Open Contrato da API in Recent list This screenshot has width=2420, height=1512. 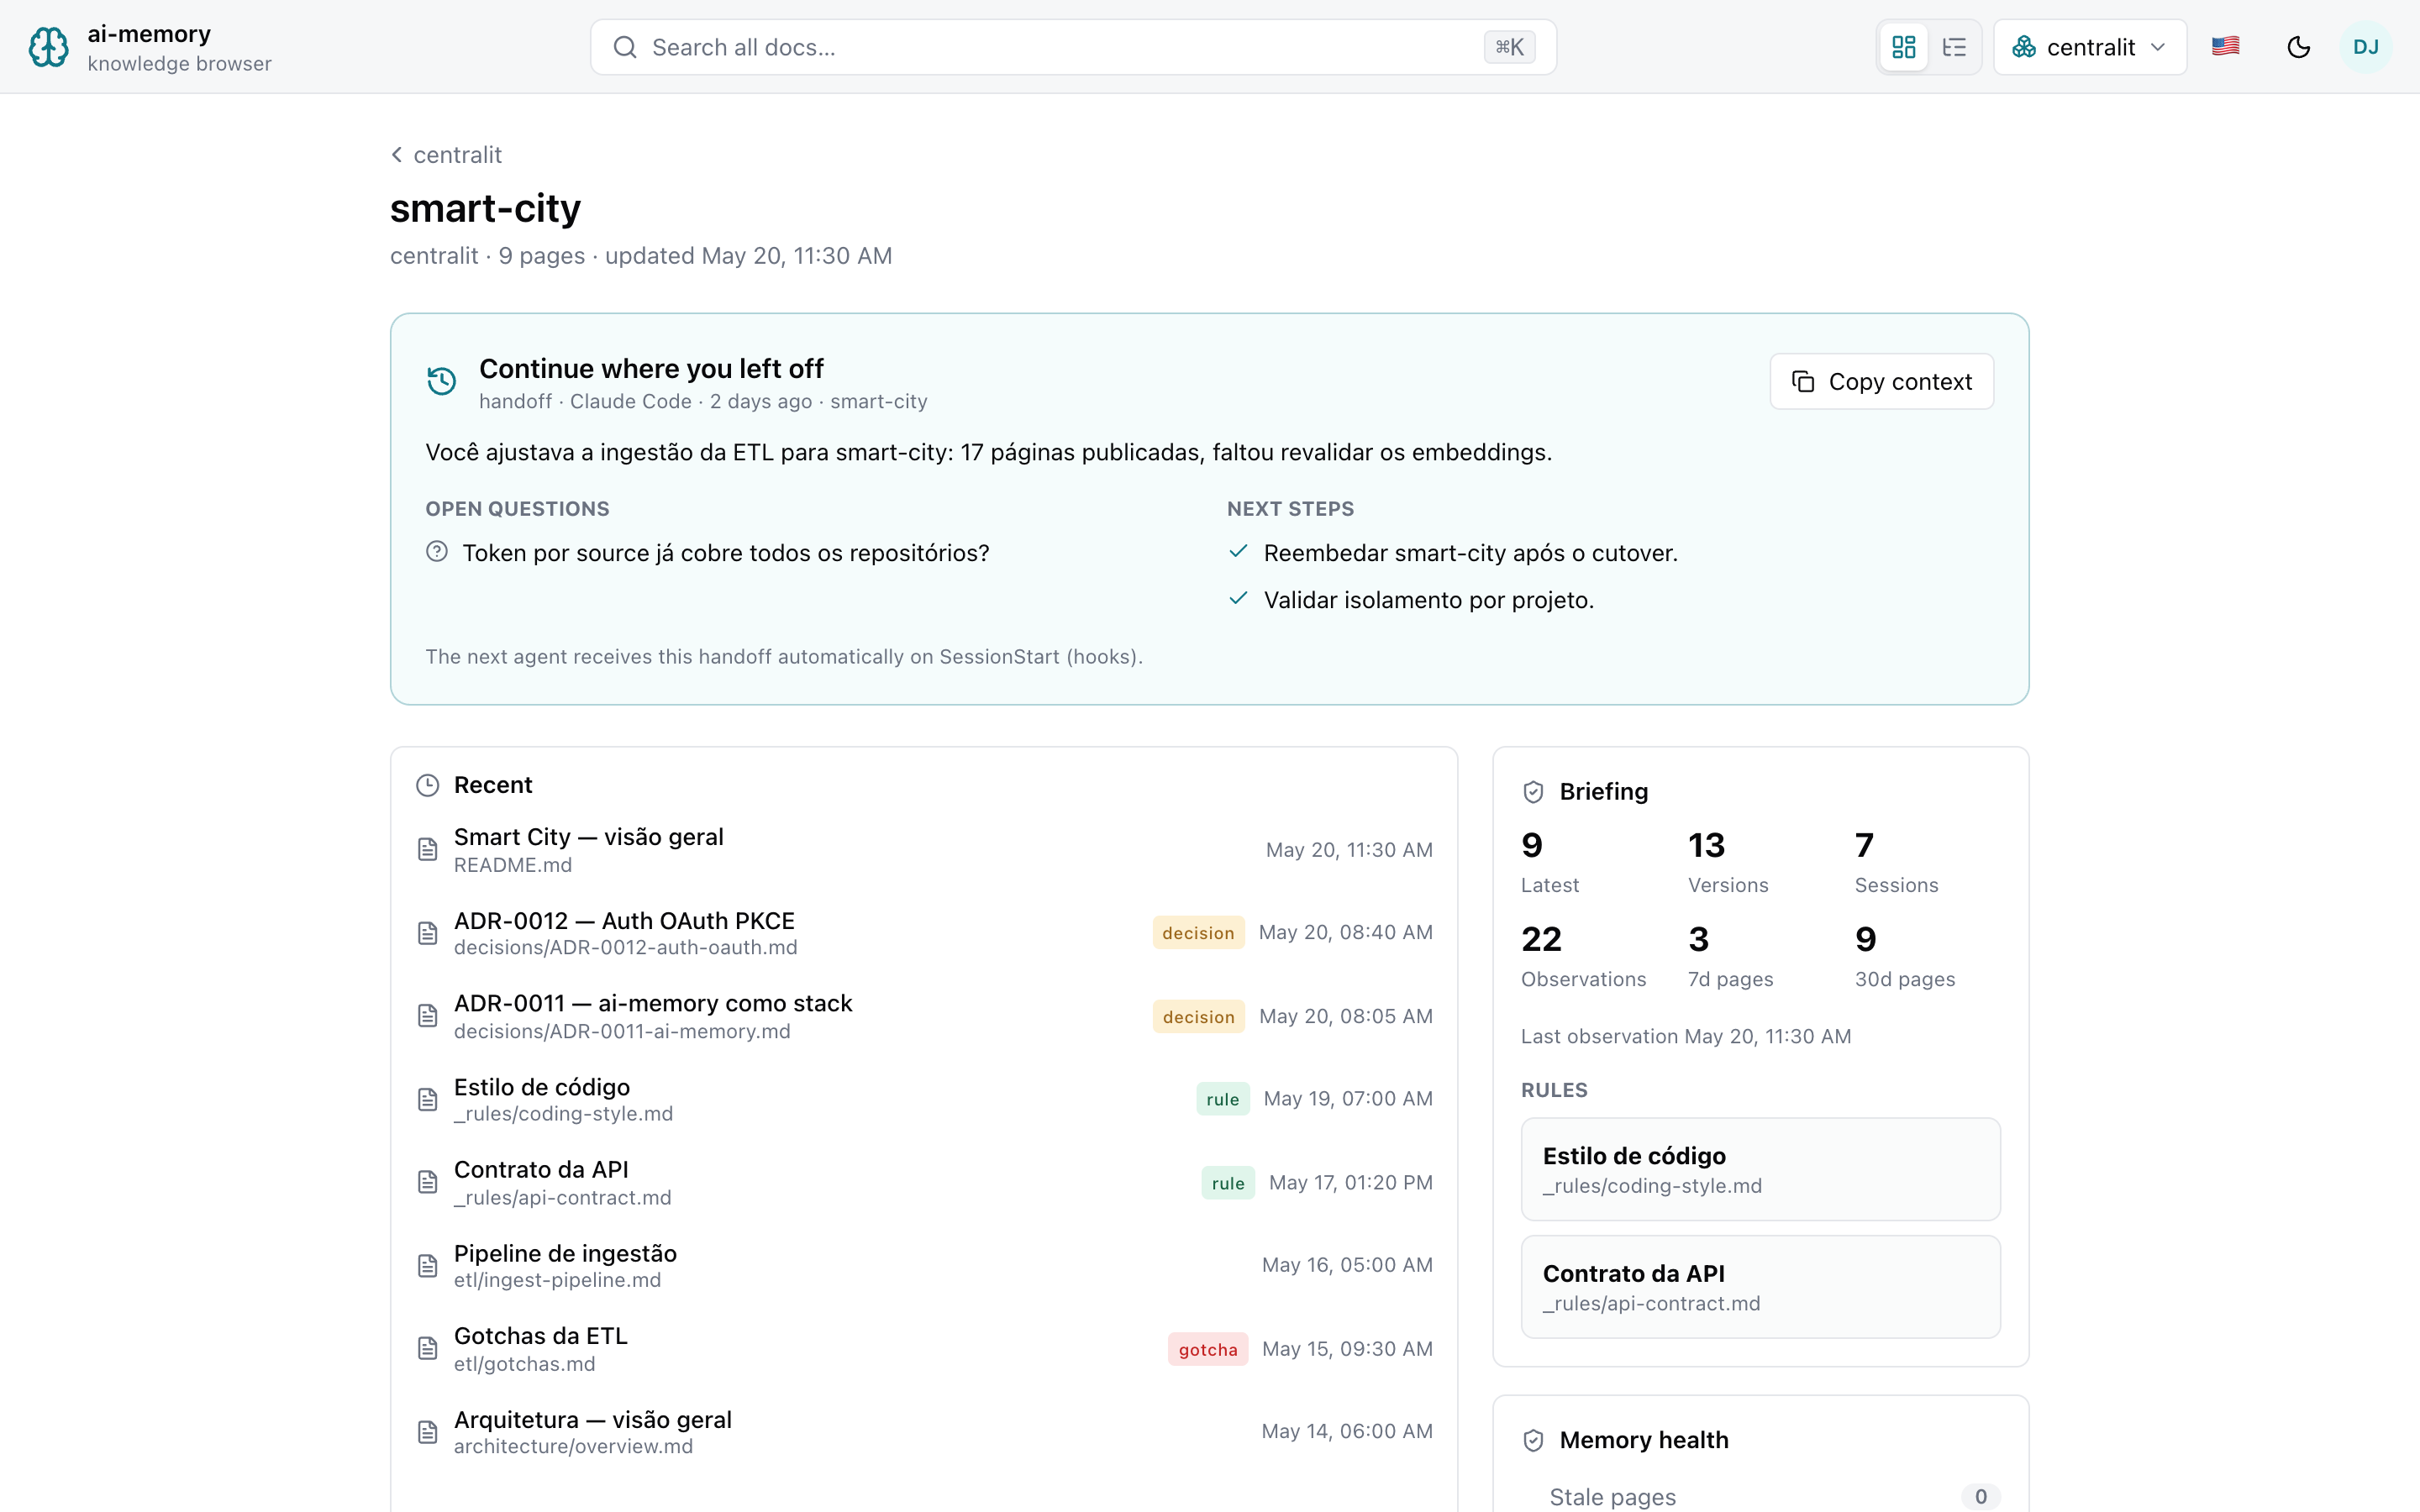point(924,1182)
